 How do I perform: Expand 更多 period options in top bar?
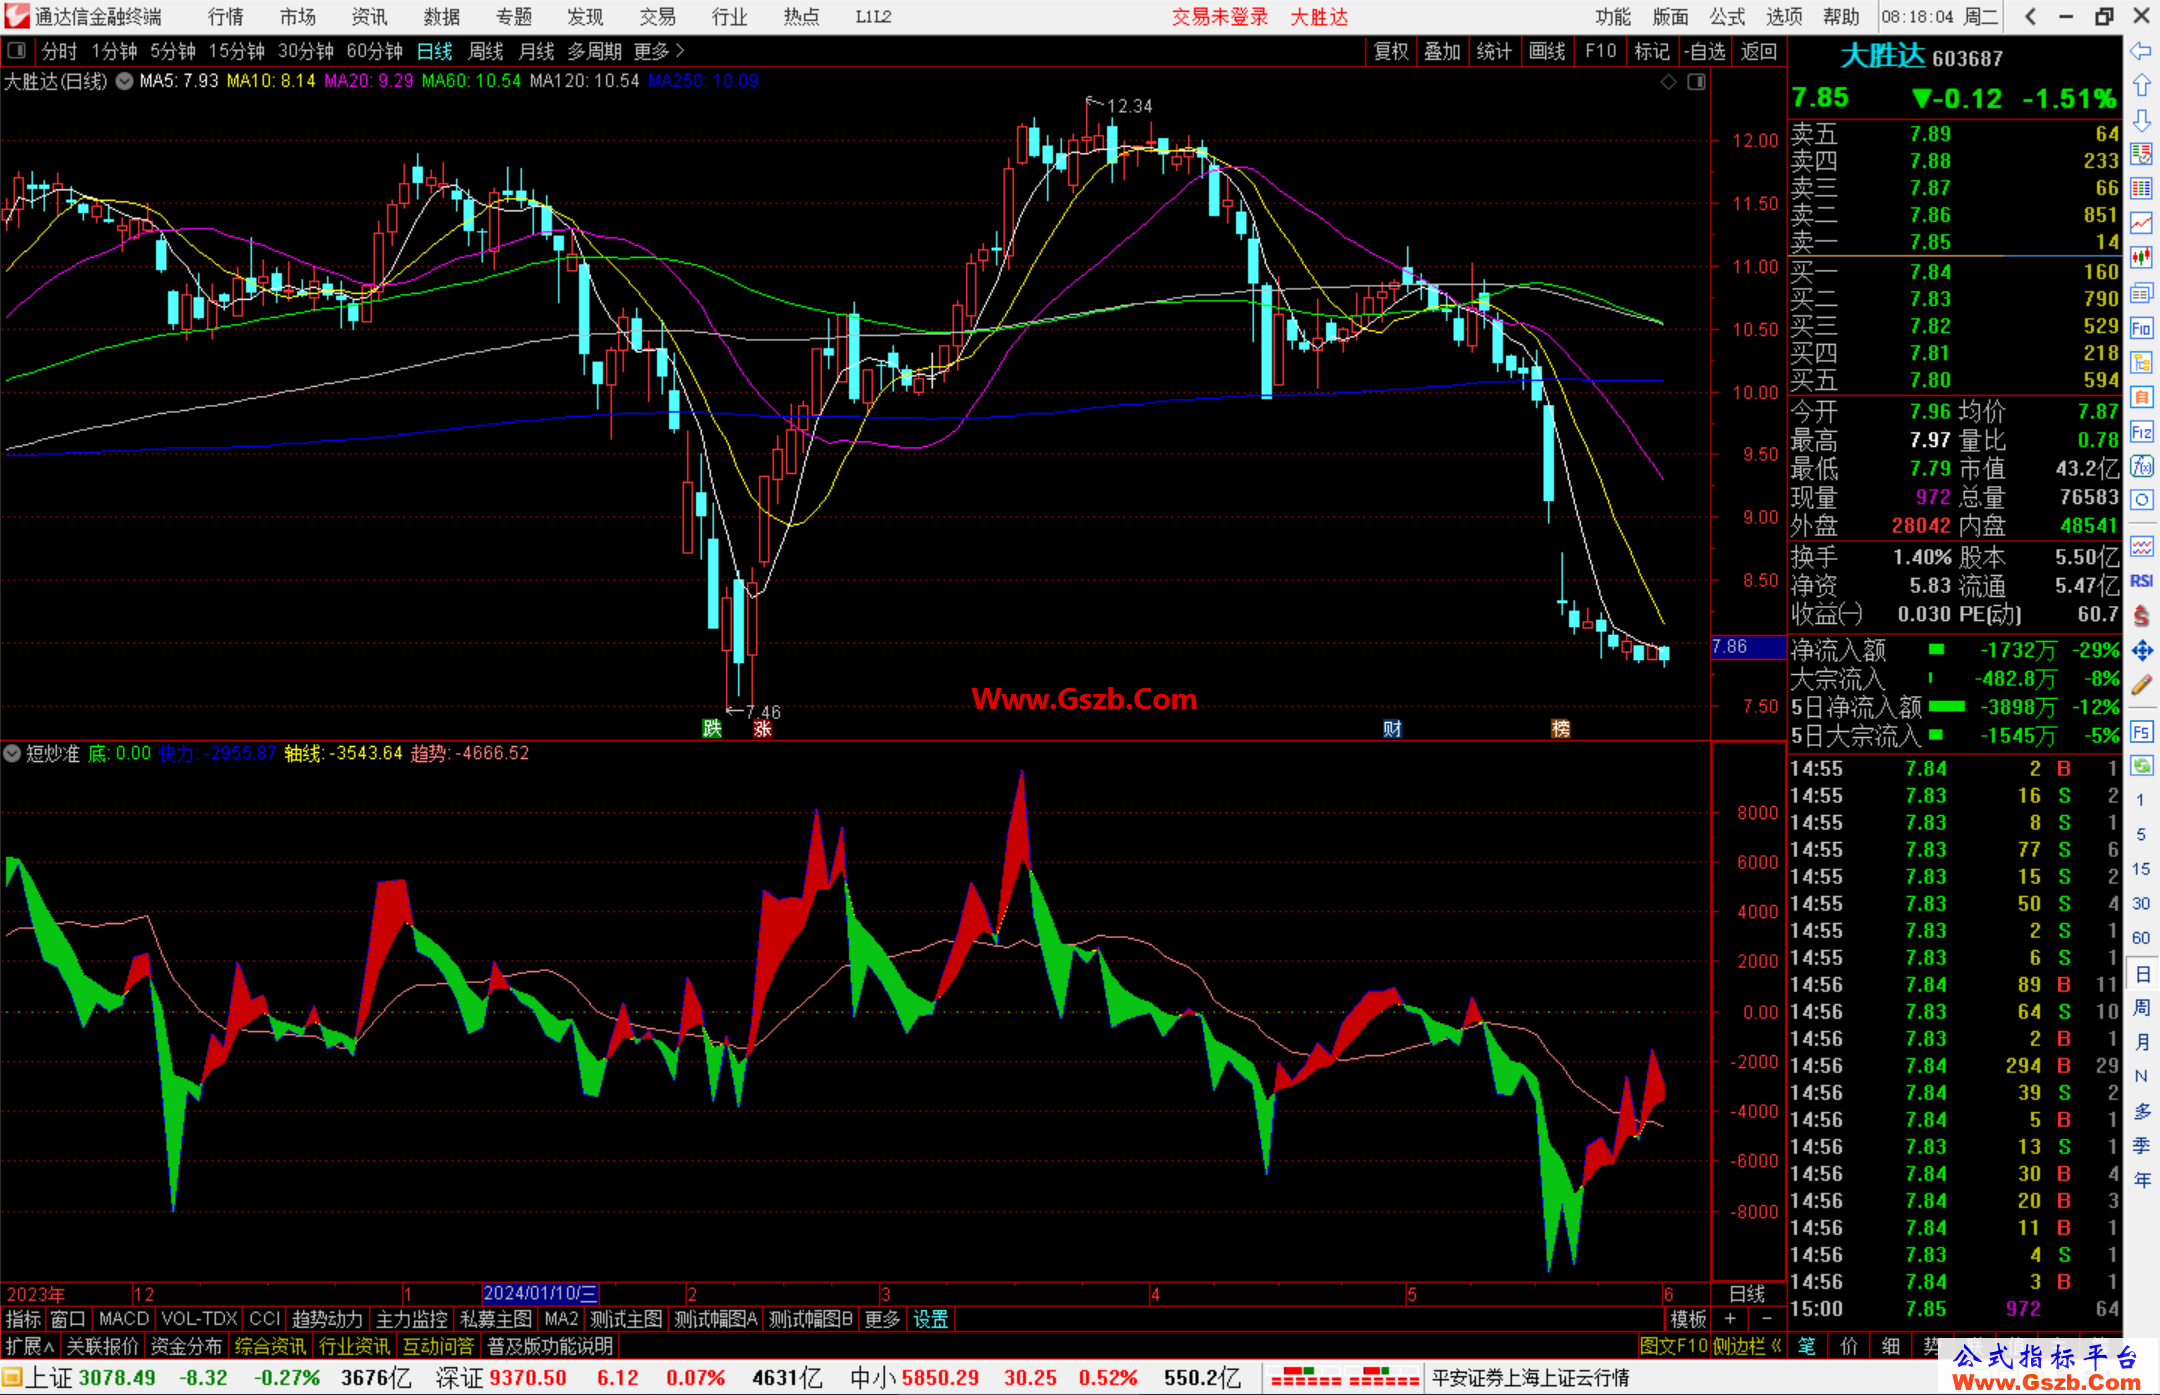[x=659, y=51]
